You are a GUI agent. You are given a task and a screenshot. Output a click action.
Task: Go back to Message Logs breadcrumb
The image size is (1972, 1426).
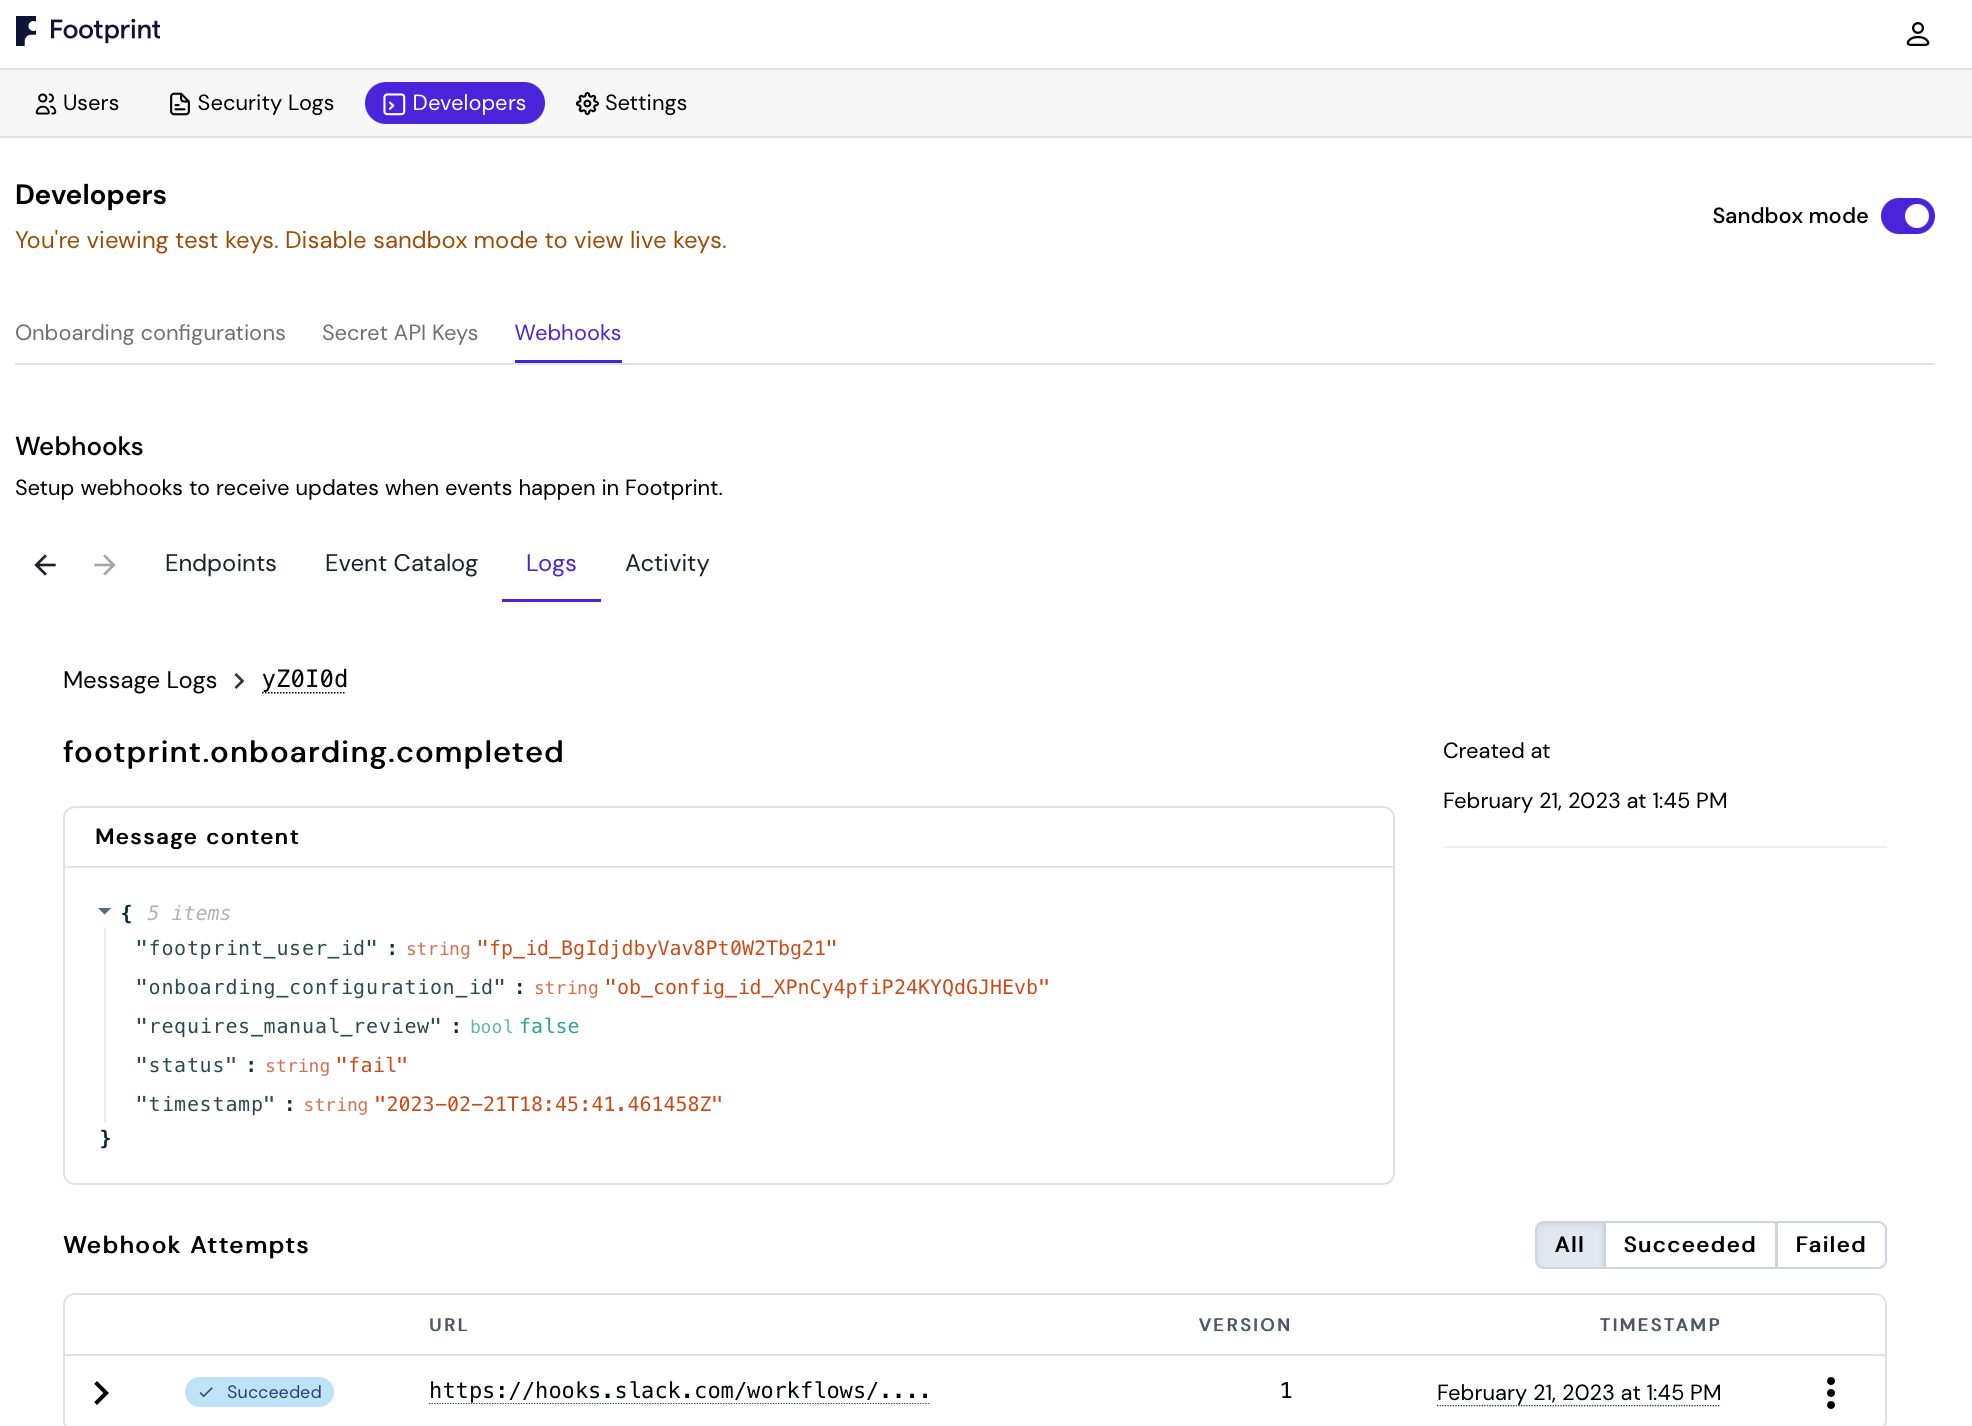tap(140, 680)
